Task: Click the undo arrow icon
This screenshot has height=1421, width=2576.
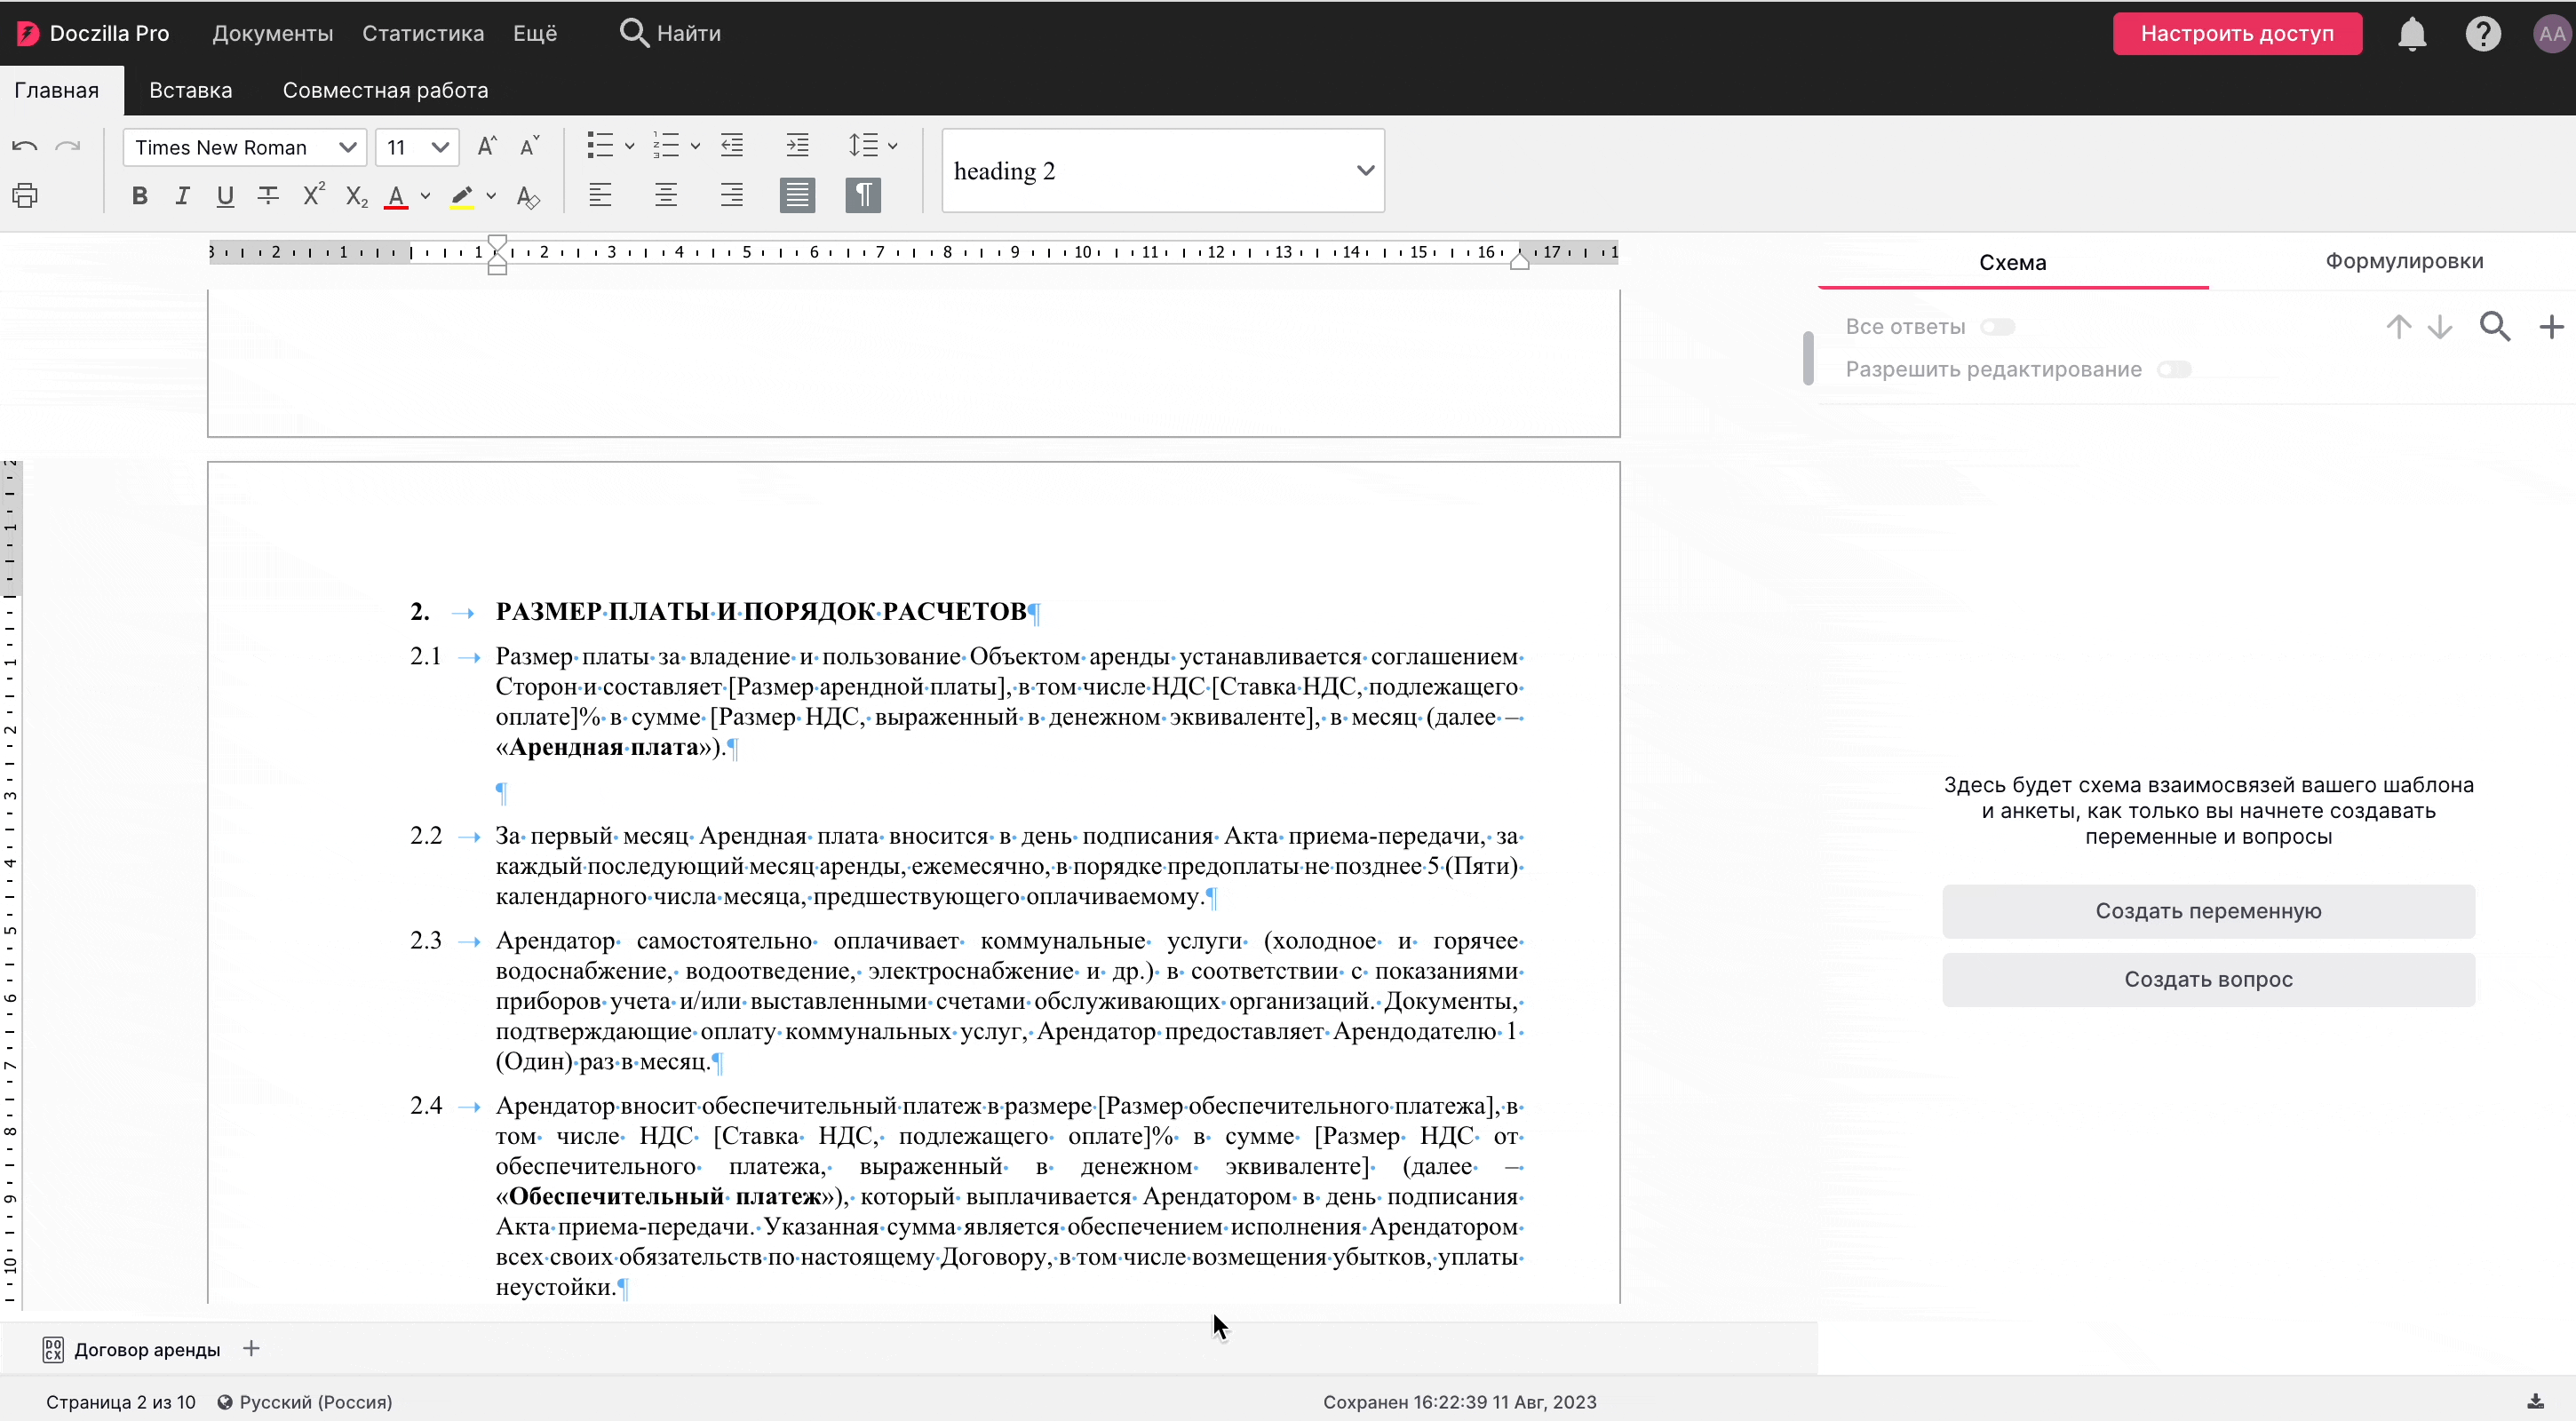Action: pyautogui.click(x=25, y=147)
